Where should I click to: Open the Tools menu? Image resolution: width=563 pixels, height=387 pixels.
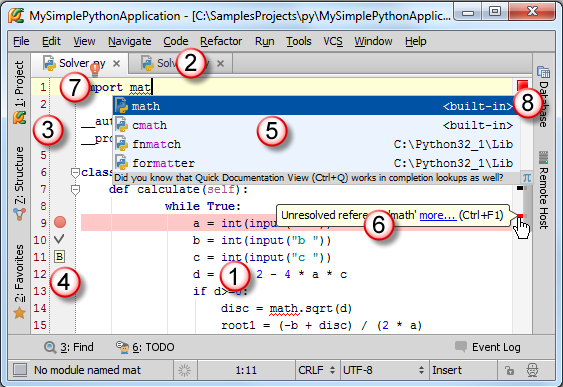(299, 41)
